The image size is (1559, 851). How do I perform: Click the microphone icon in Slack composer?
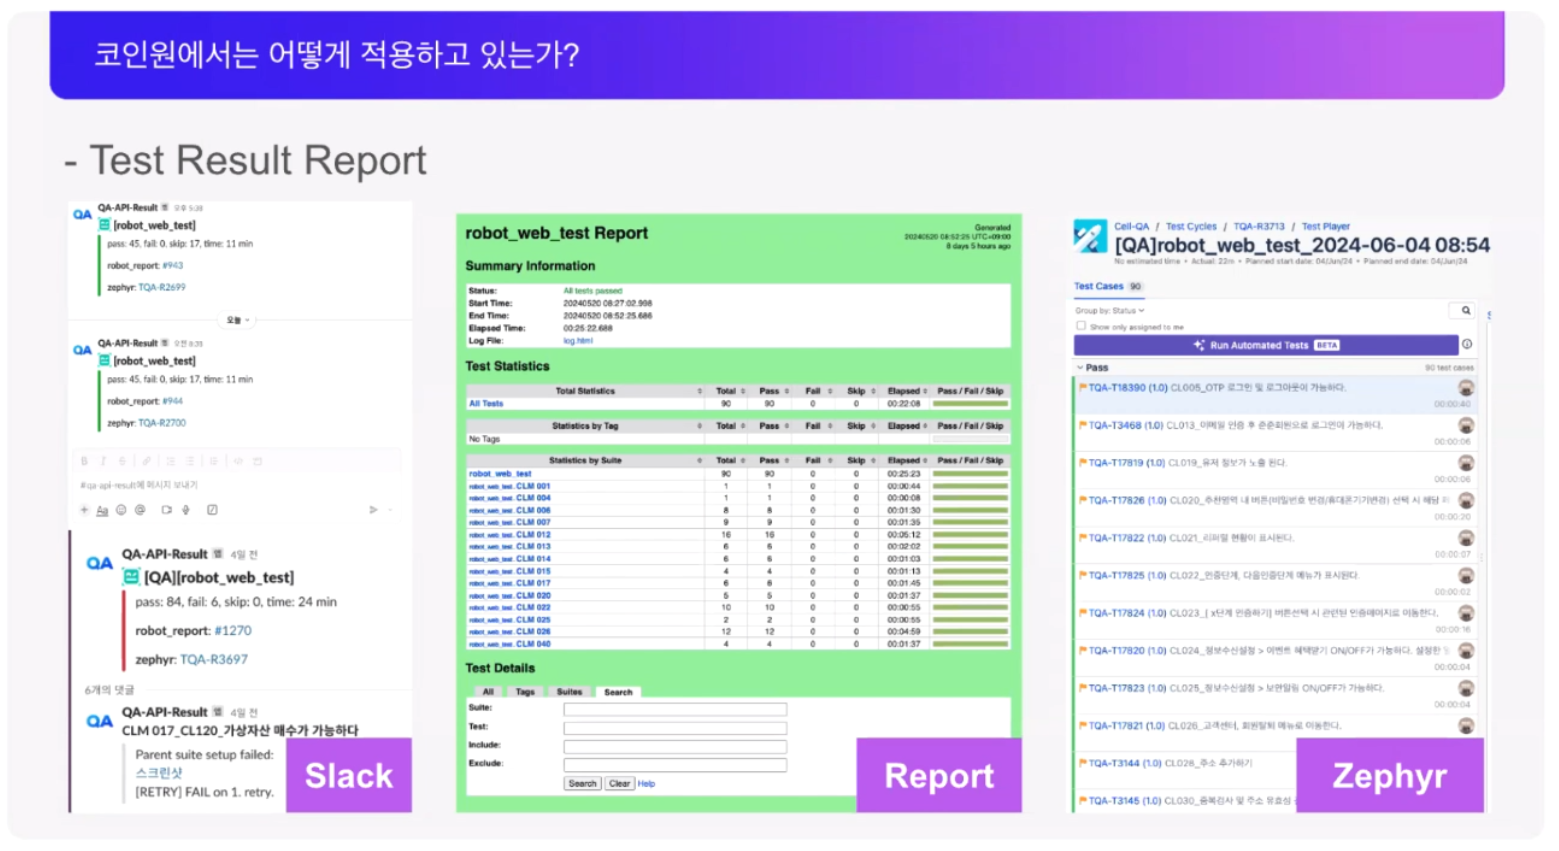[185, 510]
